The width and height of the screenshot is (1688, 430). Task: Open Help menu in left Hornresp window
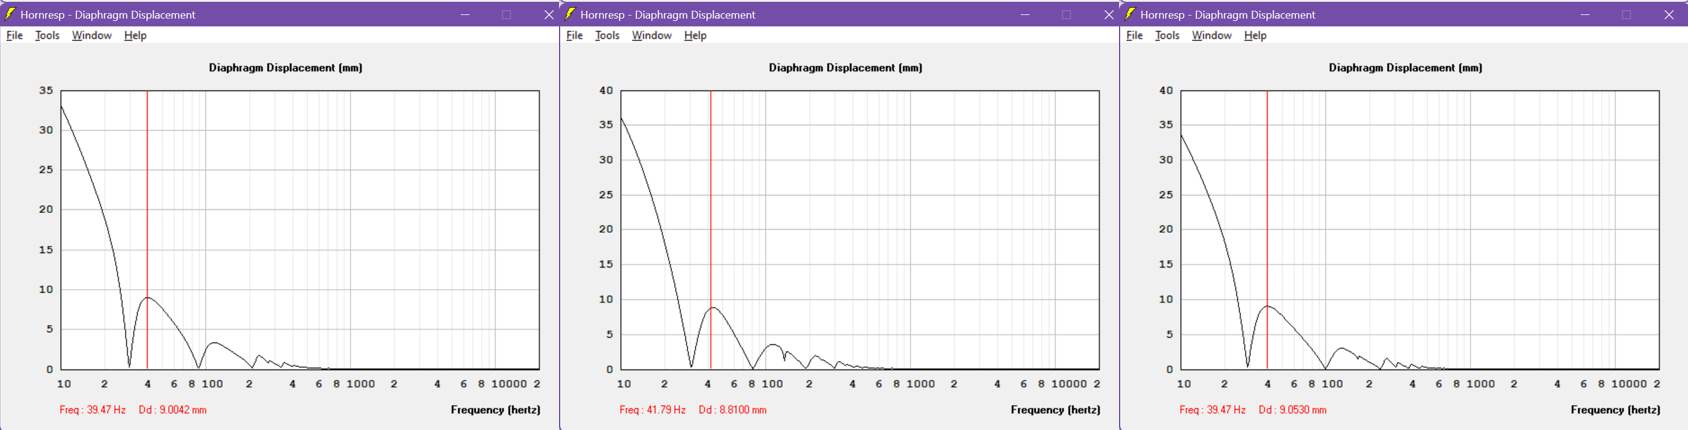coord(135,35)
